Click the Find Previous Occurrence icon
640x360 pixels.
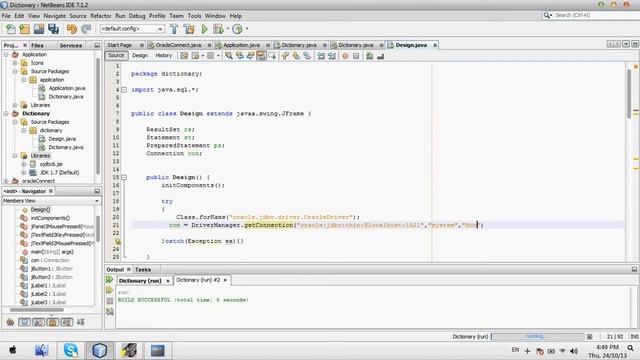[x=240, y=56]
